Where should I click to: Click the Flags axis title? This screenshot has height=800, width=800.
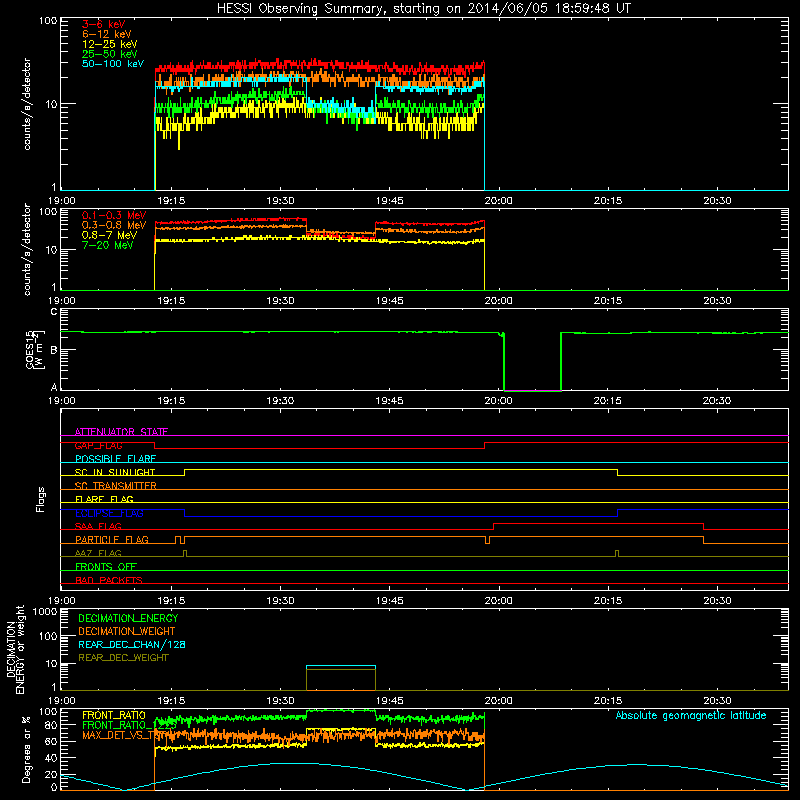(41, 499)
